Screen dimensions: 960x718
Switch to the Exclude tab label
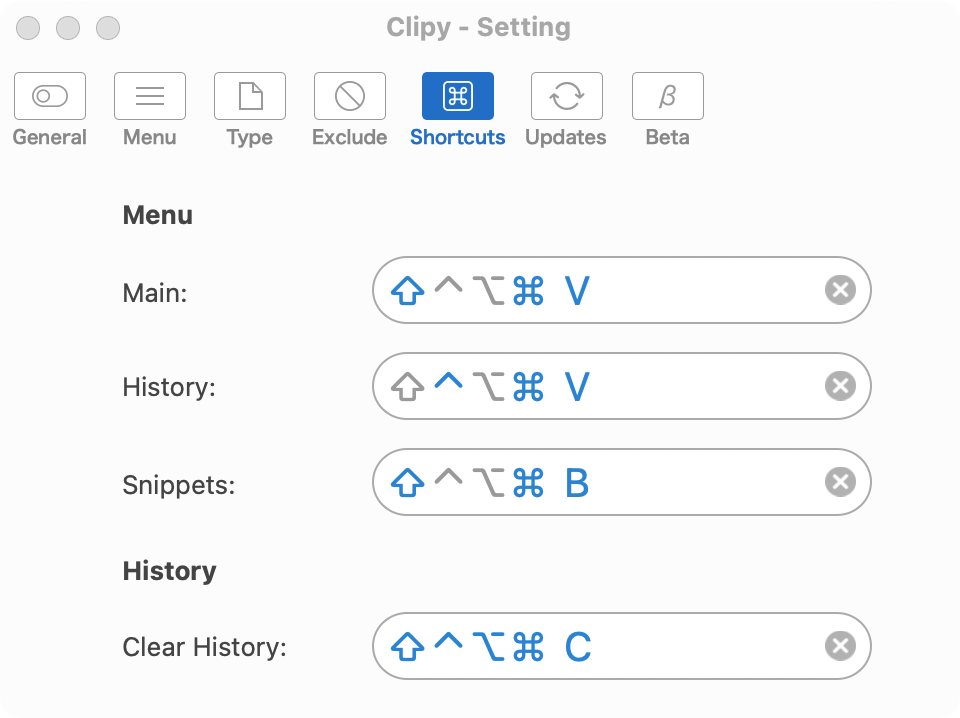(x=350, y=137)
